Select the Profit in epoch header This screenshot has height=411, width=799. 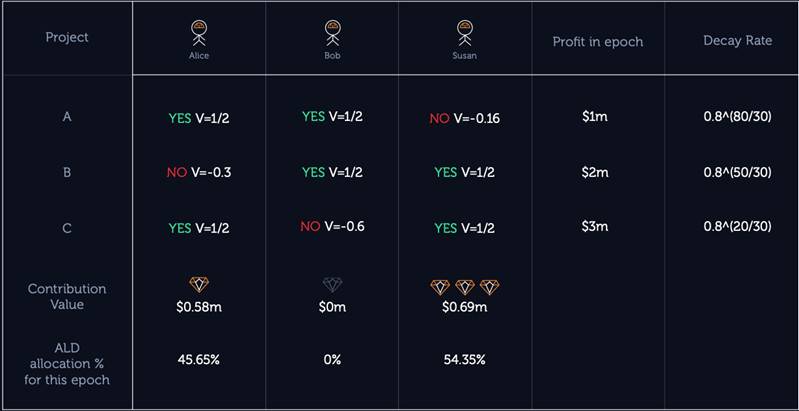(598, 42)
